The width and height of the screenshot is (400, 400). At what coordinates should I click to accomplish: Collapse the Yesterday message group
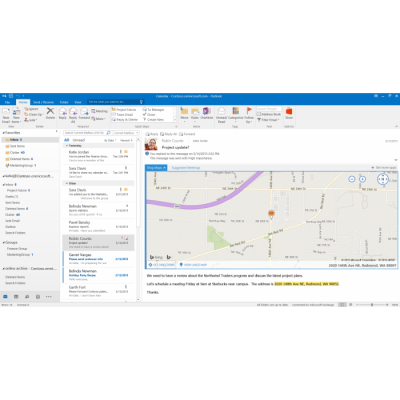pyautogui.click(x=67, y=146)
